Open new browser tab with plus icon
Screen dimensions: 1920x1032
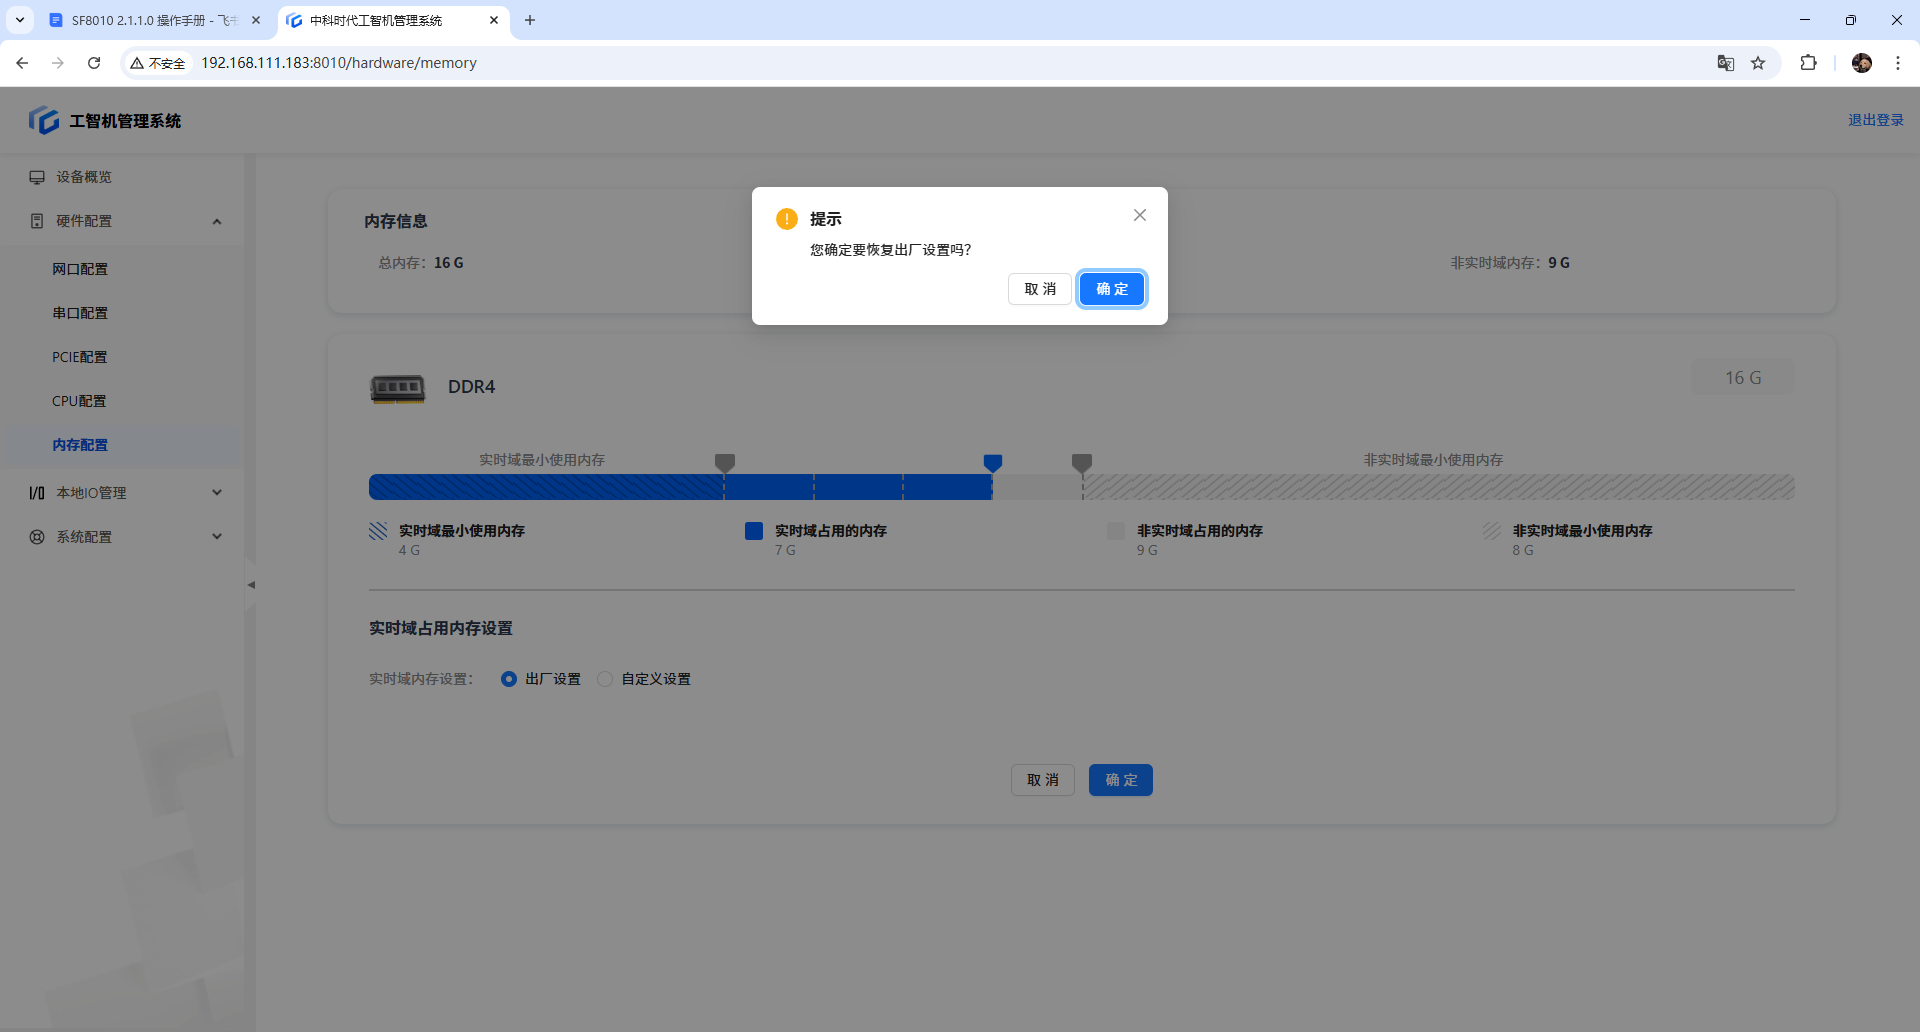(530, 20)
